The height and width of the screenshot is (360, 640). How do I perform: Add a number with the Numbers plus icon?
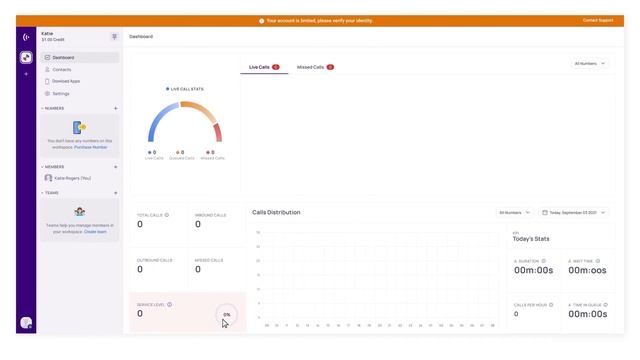coord(116,109)
